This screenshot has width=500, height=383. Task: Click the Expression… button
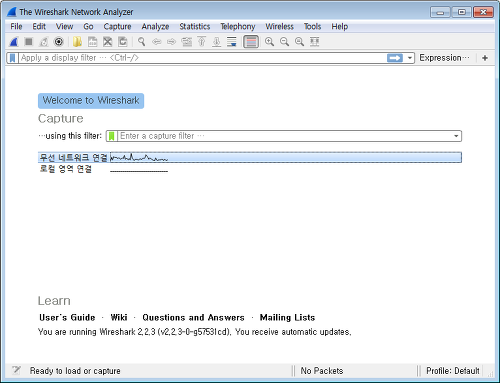tap(444, 58)
